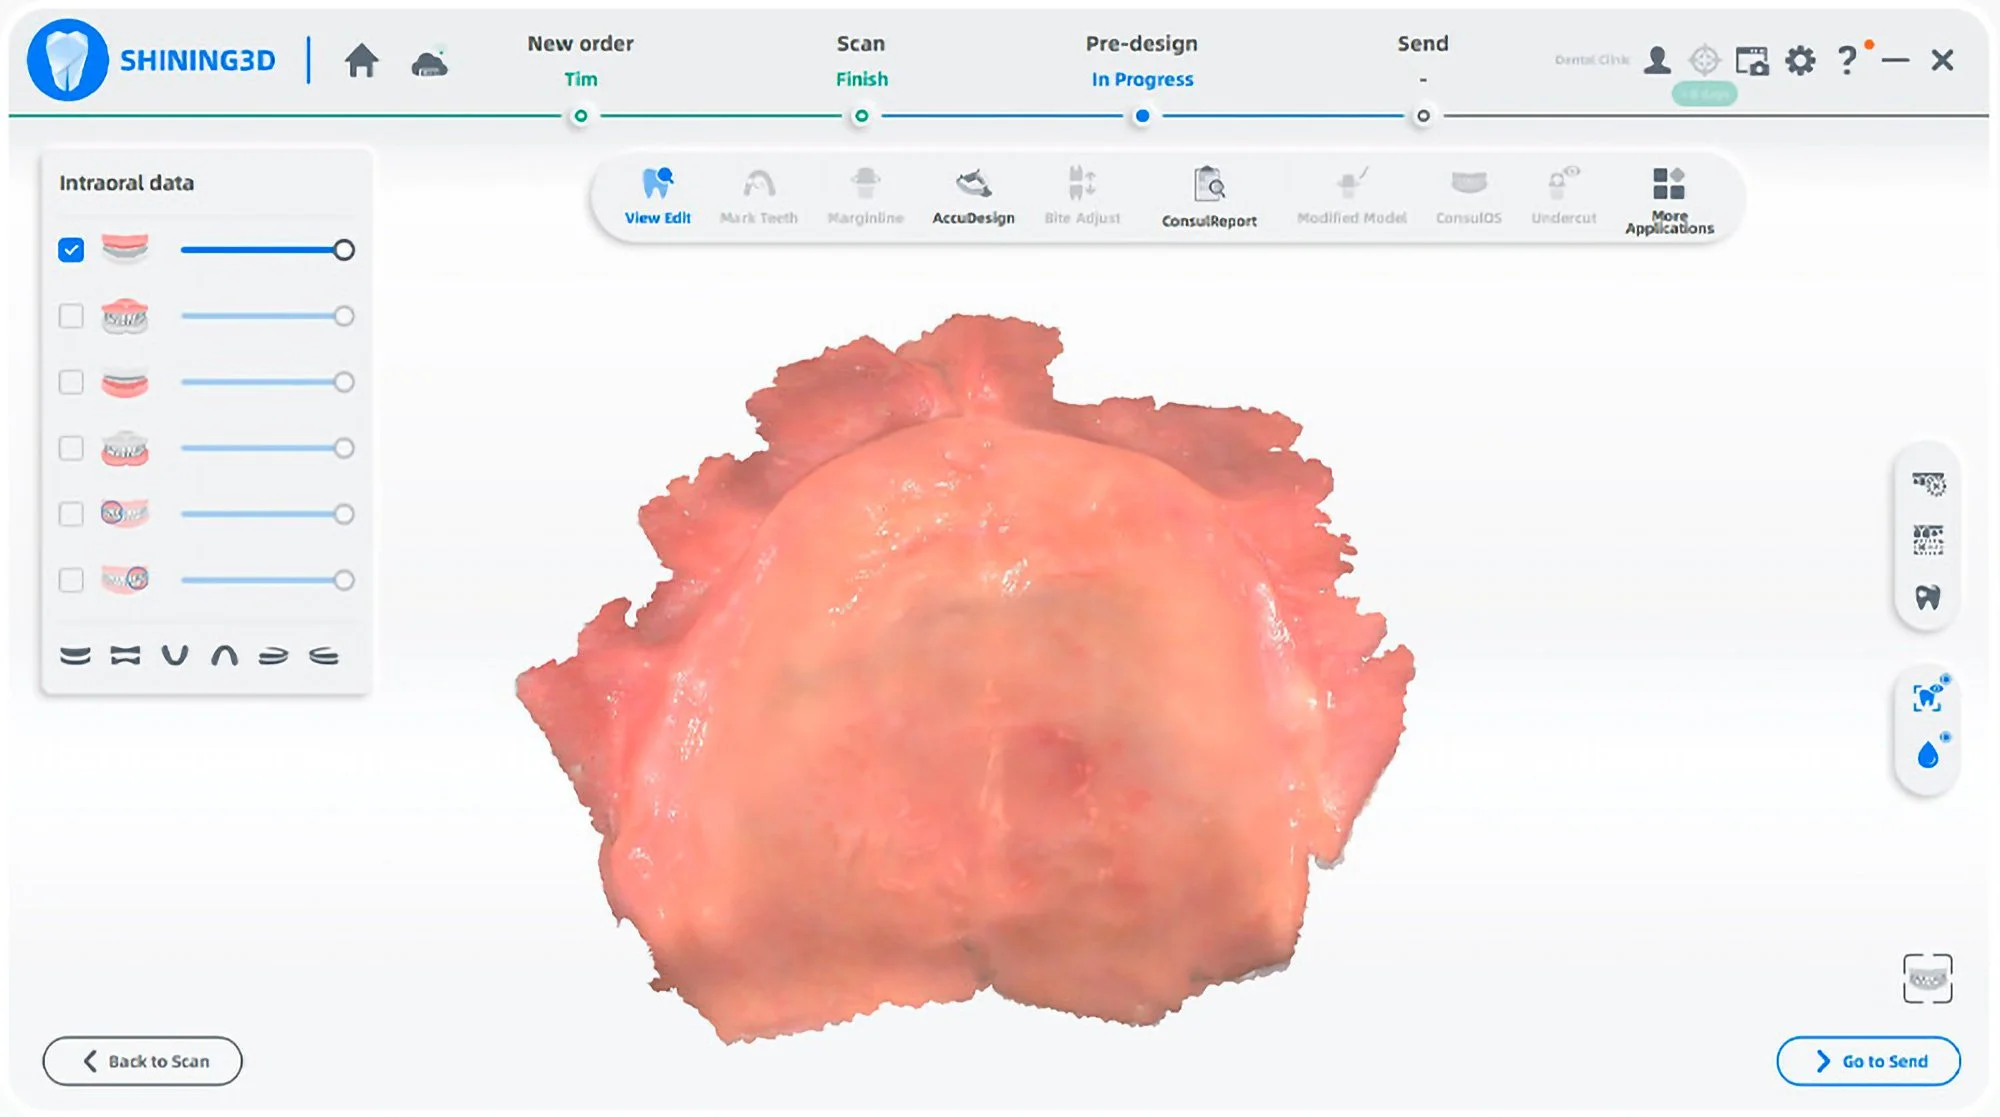Open the cloud scanner icon next to home
The height and width of the screenshot is (1117, 2000).
(429, 64)
